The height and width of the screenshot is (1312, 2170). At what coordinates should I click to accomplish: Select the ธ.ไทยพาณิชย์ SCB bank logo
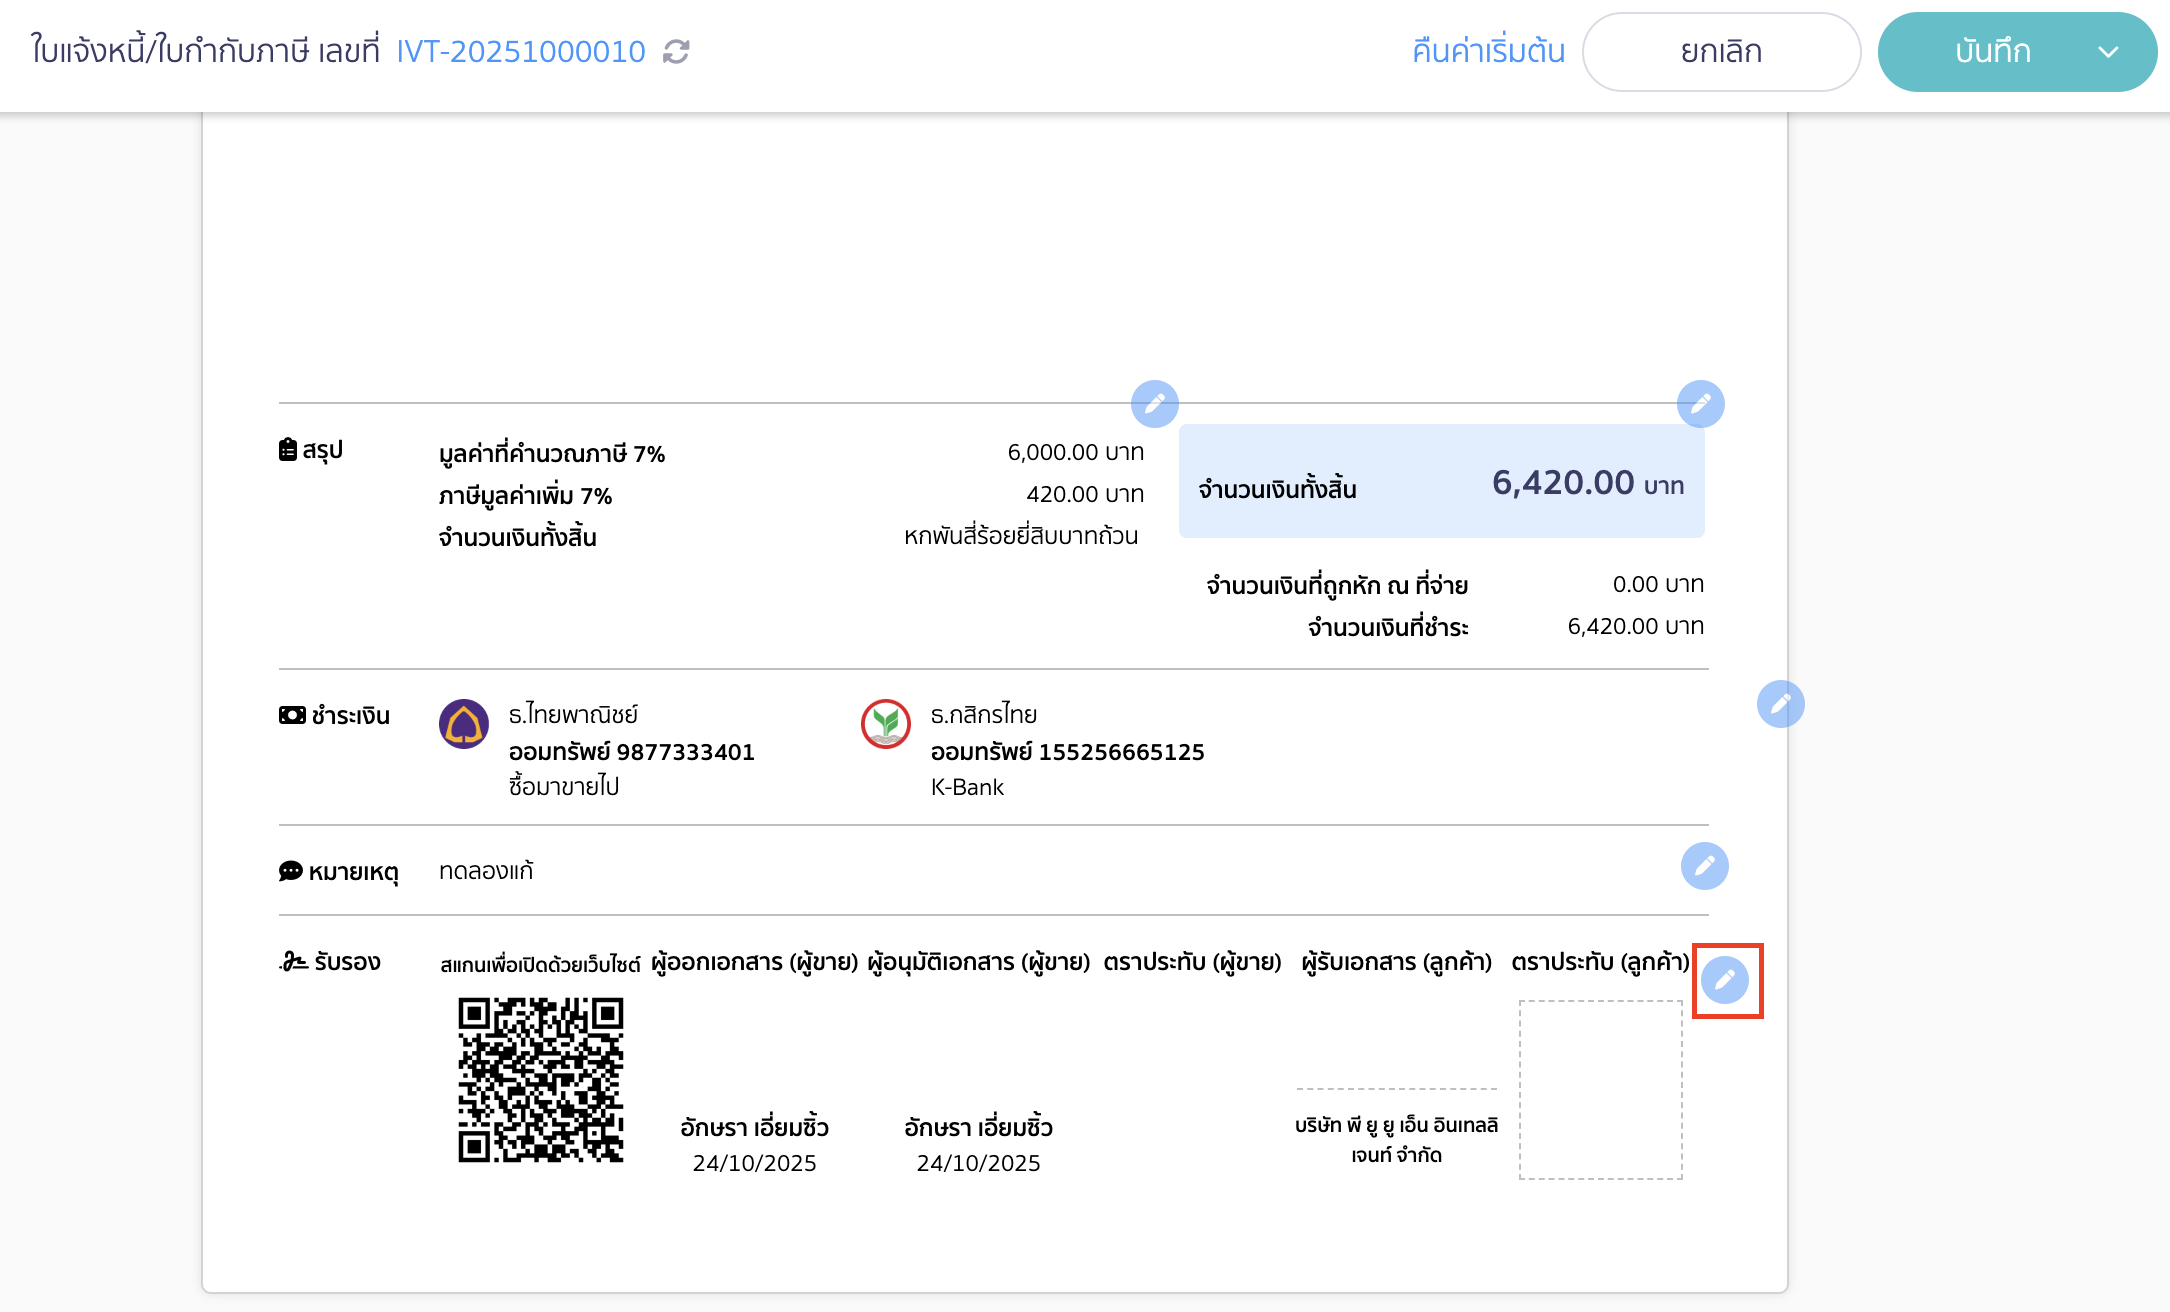pos(464,727)
